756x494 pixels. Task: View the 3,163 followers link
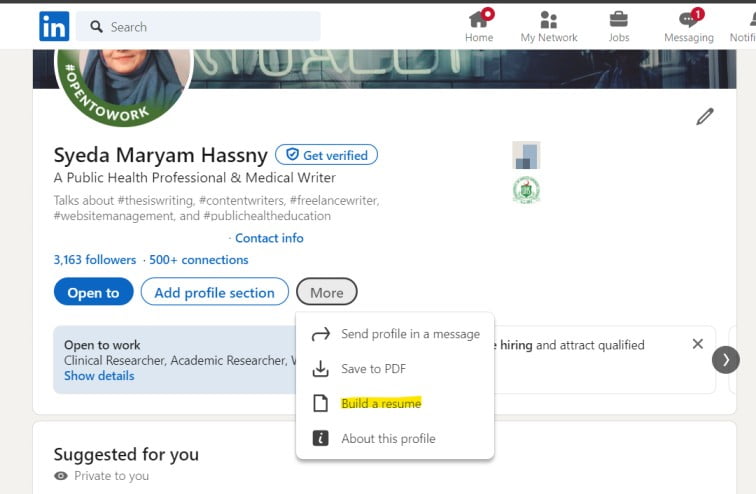[x=95, y=260]
